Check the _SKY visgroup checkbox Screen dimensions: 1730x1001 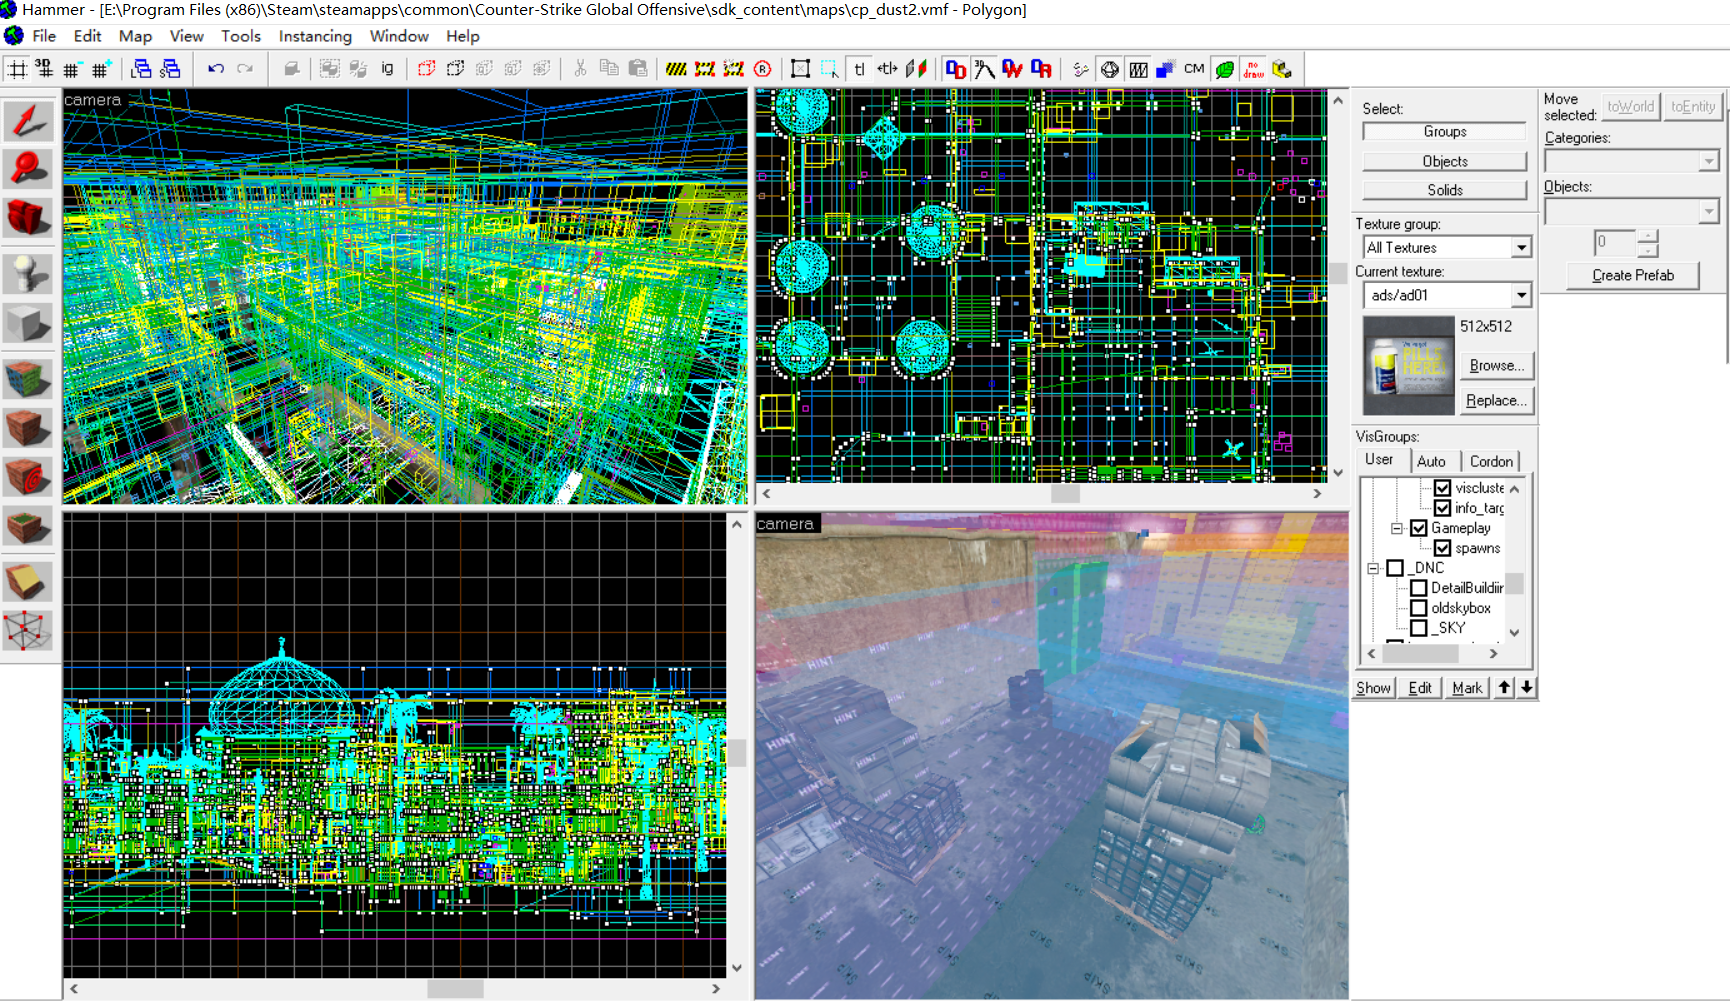click(x=1419, y=628)
